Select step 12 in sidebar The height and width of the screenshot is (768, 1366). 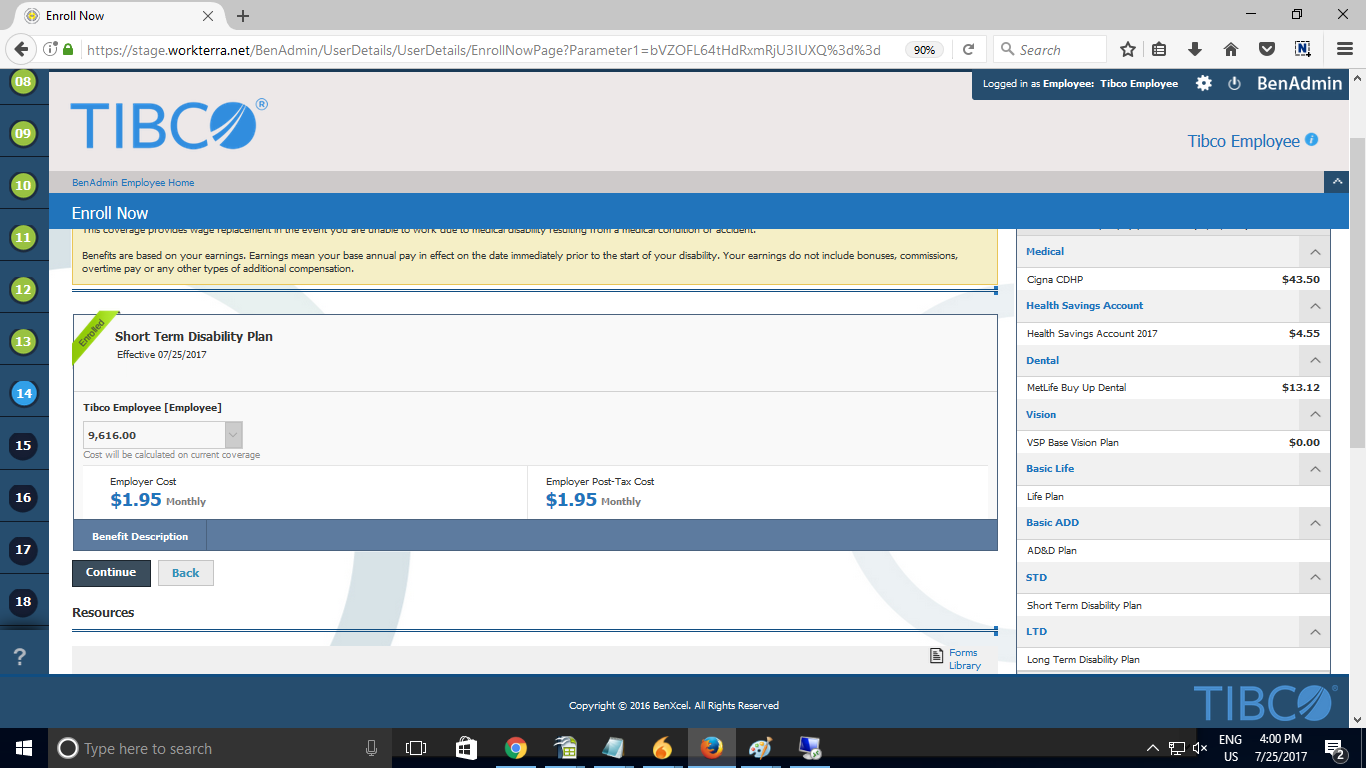tap(23, 289)
